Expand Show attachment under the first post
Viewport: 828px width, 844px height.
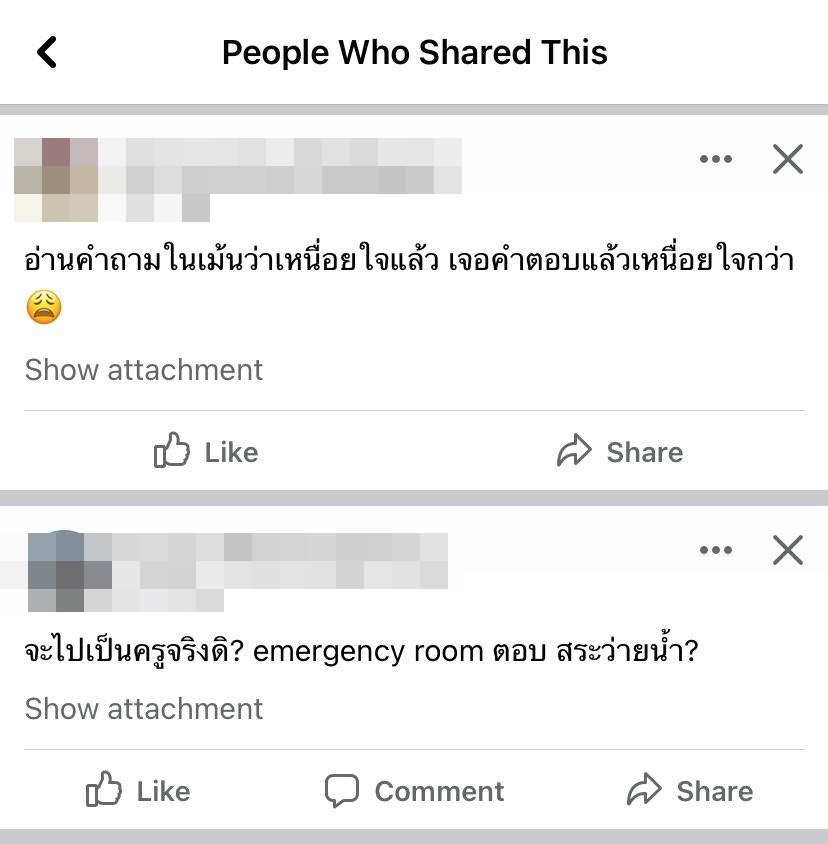[144, 370]
